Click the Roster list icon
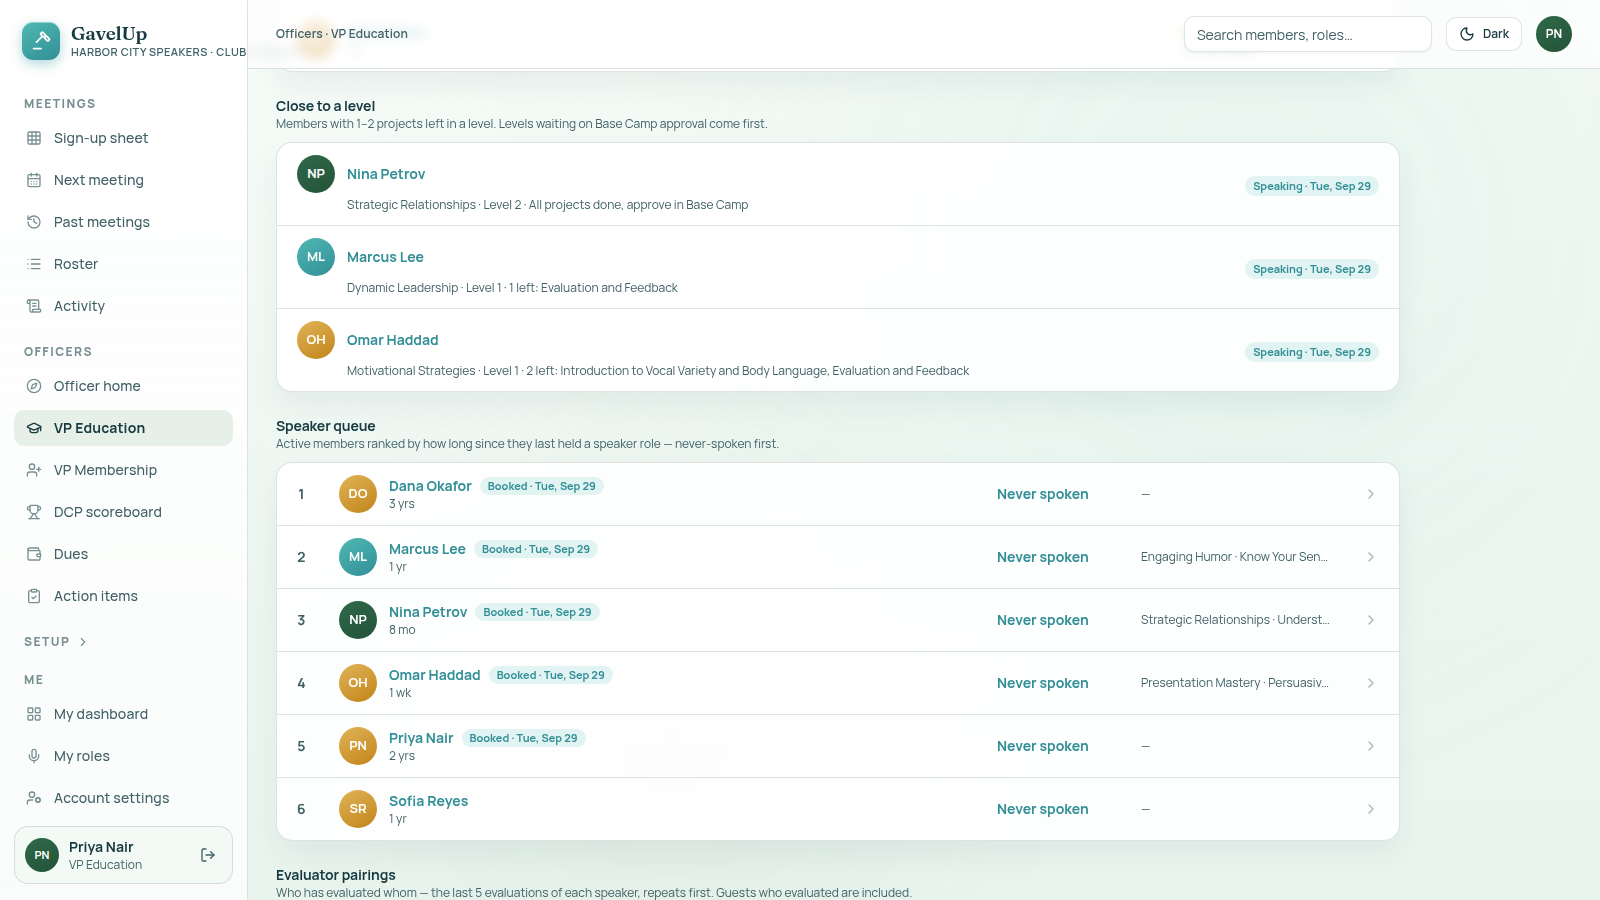This screenshot has height=900, width=1600. click(x=34, y=264)
